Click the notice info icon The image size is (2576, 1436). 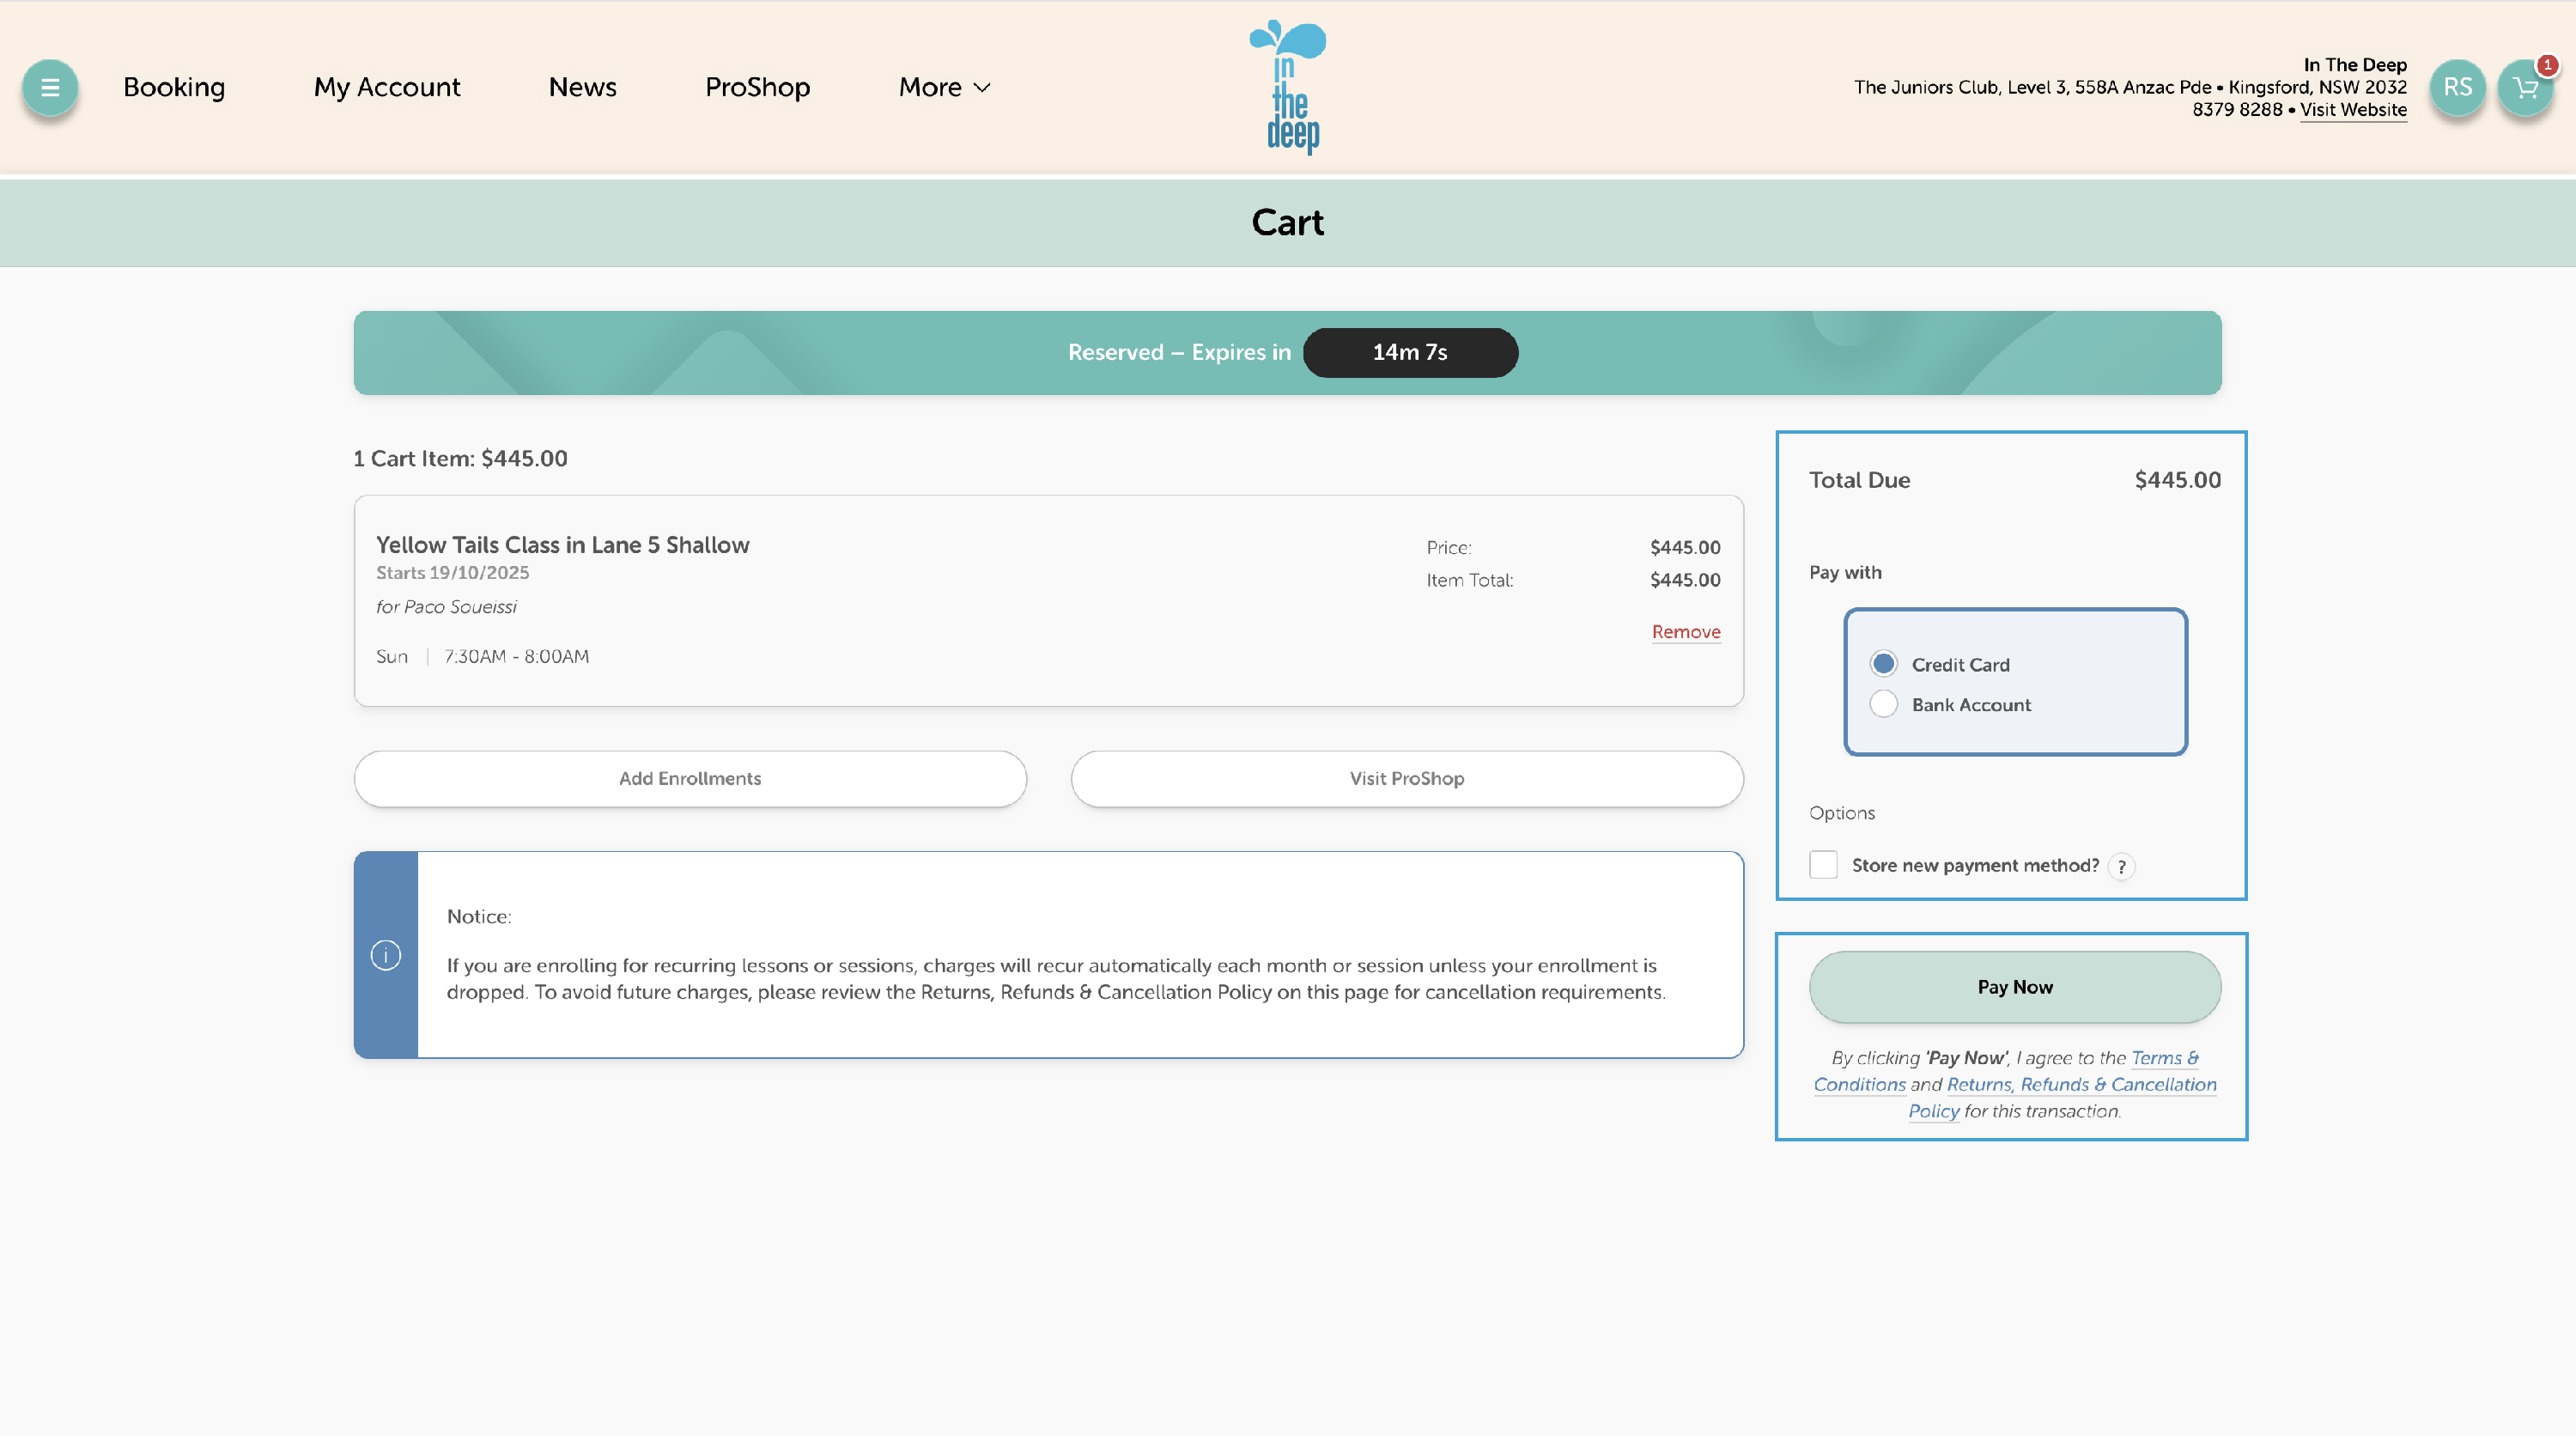(385, 954)
